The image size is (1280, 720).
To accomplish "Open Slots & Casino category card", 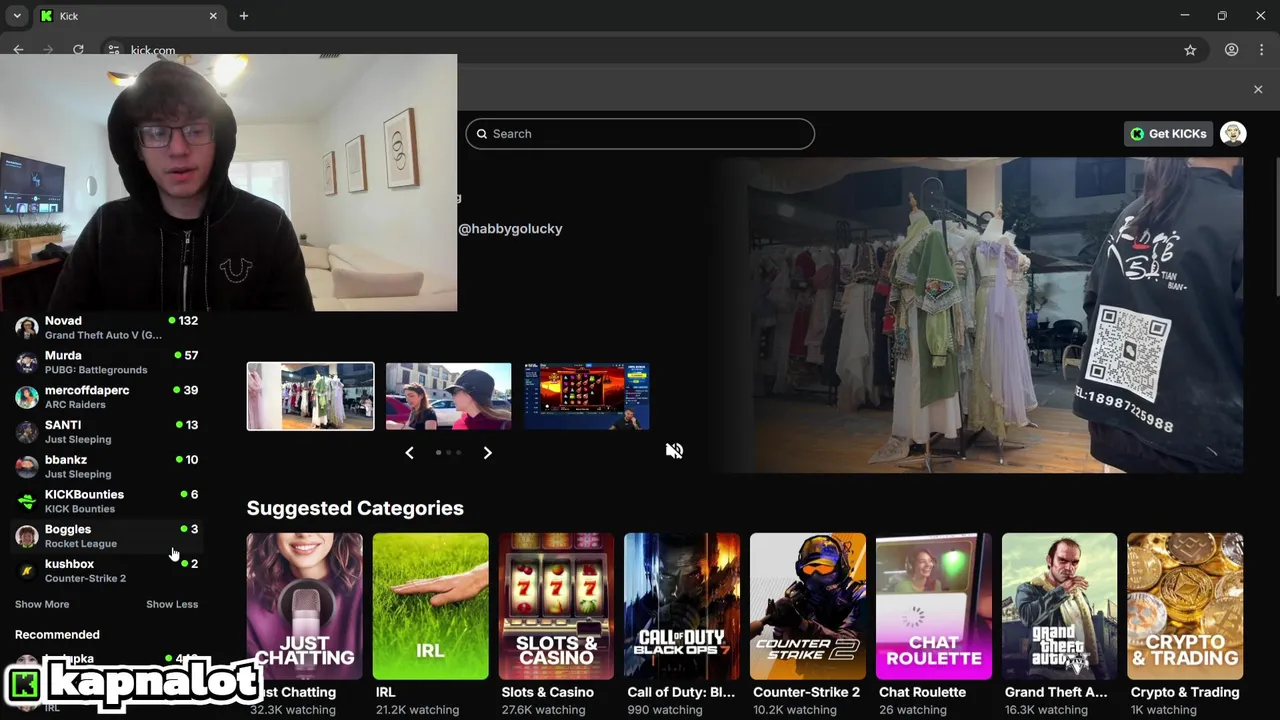I will pyautogui.click(x=556, y=606).
